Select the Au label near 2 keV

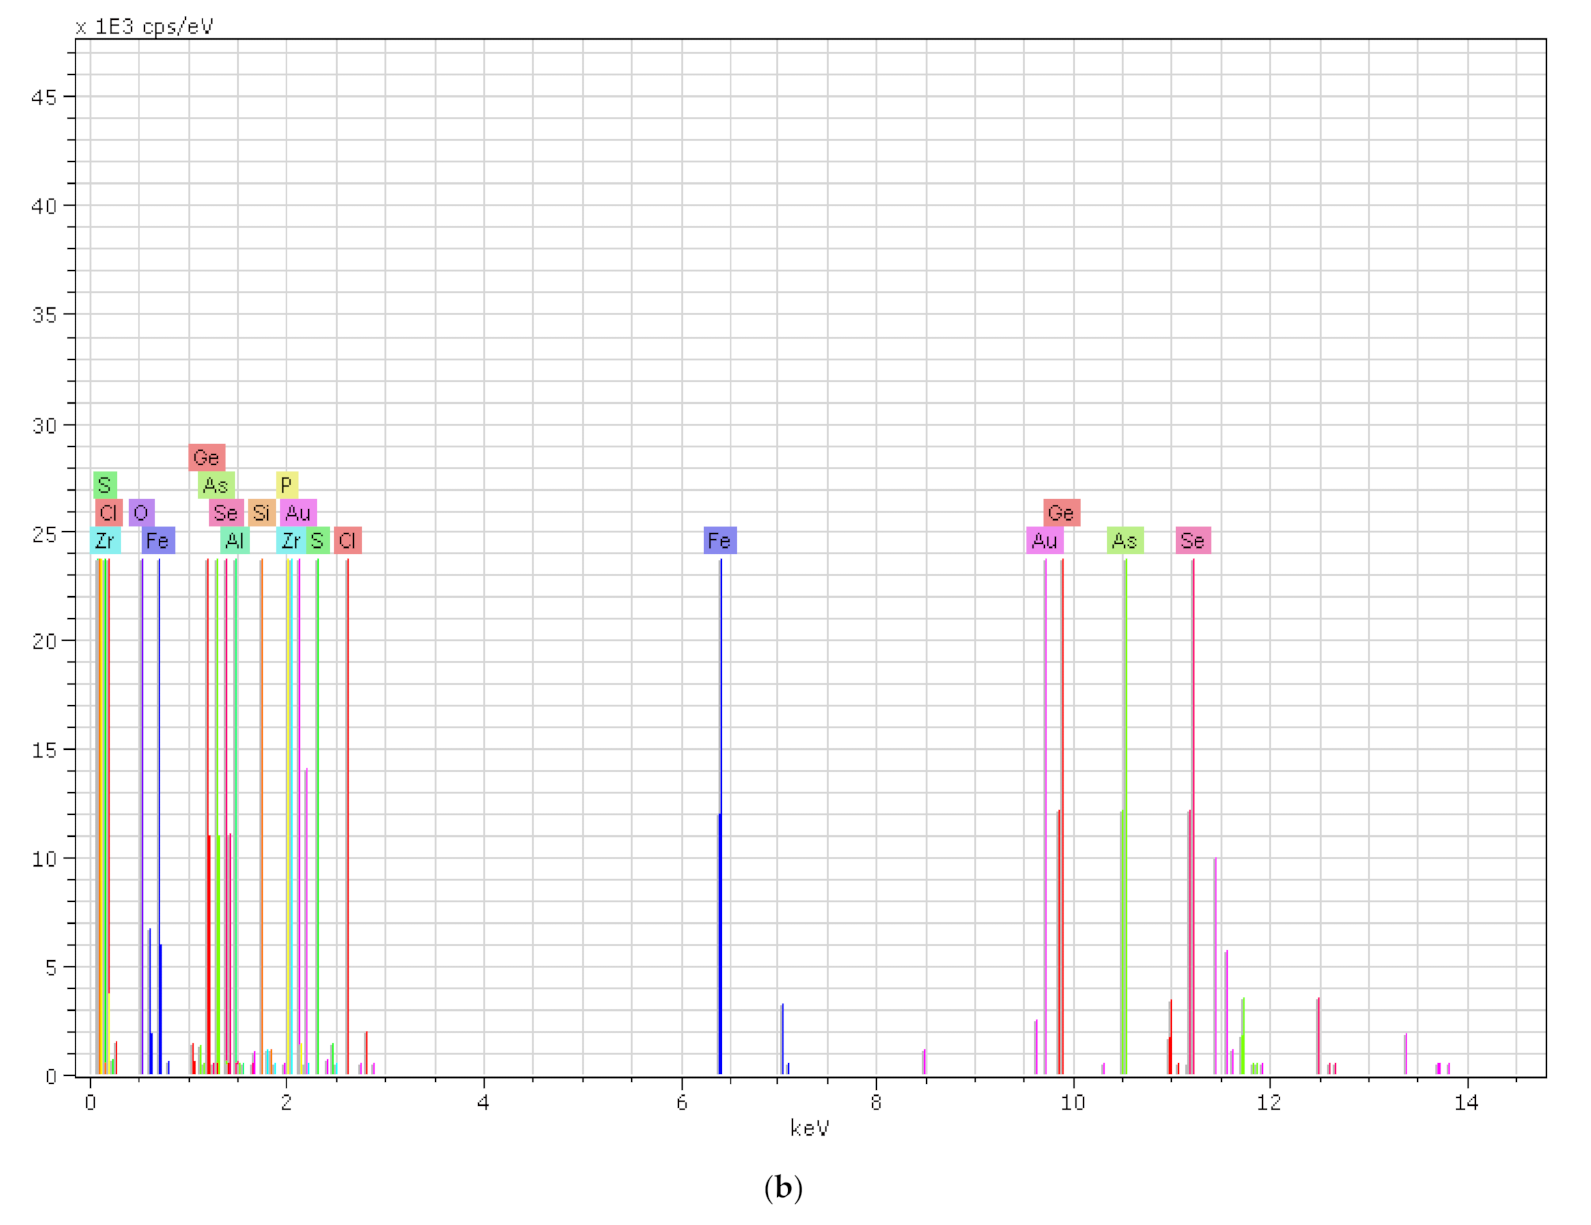pos(298,513)
